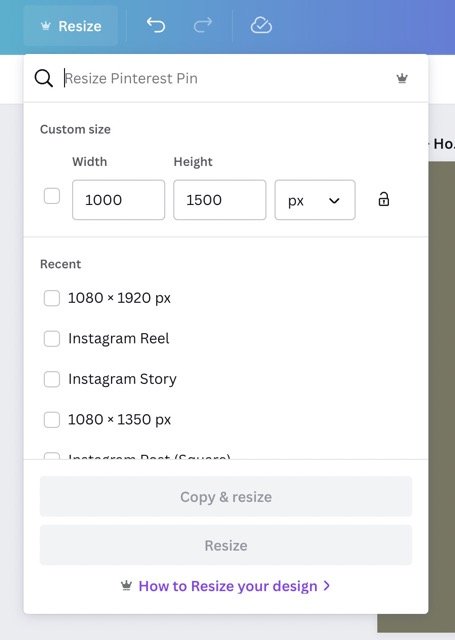455x640 pixels.
Task: Click crown icon next to resize help link
Action: point(127,586)
